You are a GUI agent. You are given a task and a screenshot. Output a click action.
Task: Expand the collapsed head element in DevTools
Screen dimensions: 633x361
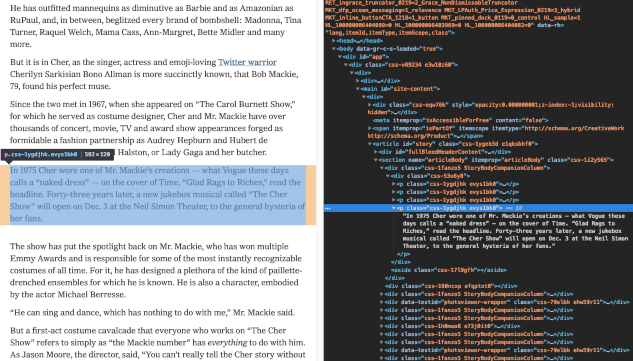coord(333,41)
